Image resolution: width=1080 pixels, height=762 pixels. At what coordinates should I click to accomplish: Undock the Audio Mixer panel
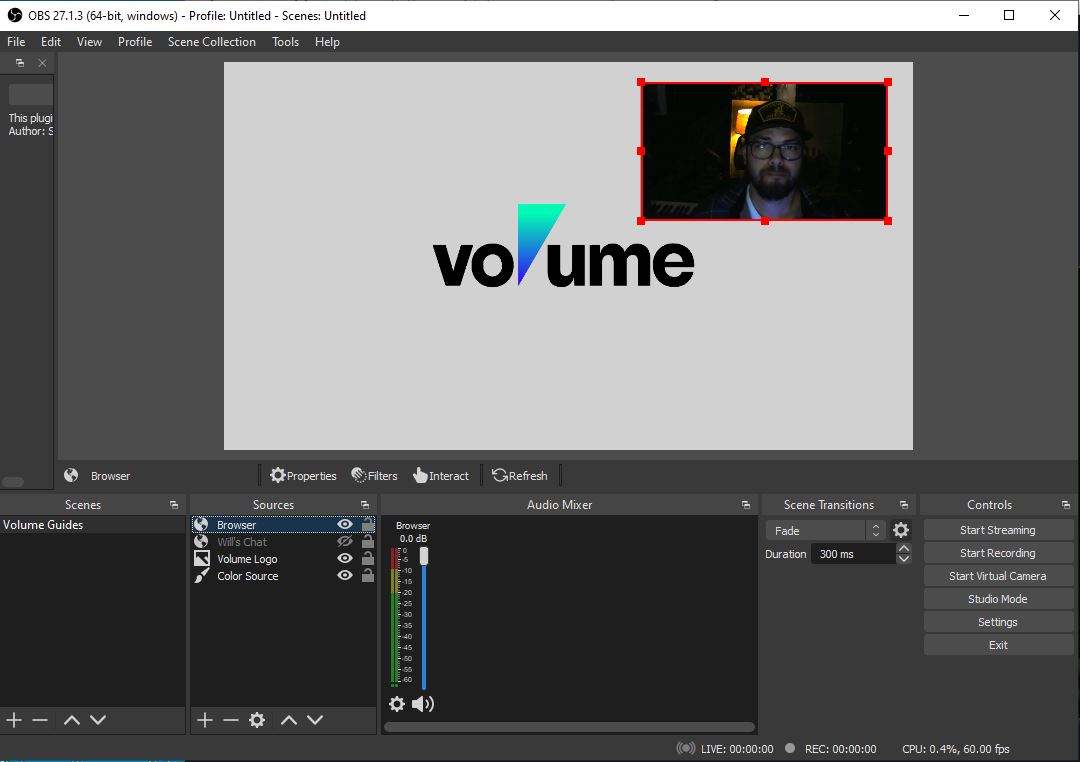(745, 505)
